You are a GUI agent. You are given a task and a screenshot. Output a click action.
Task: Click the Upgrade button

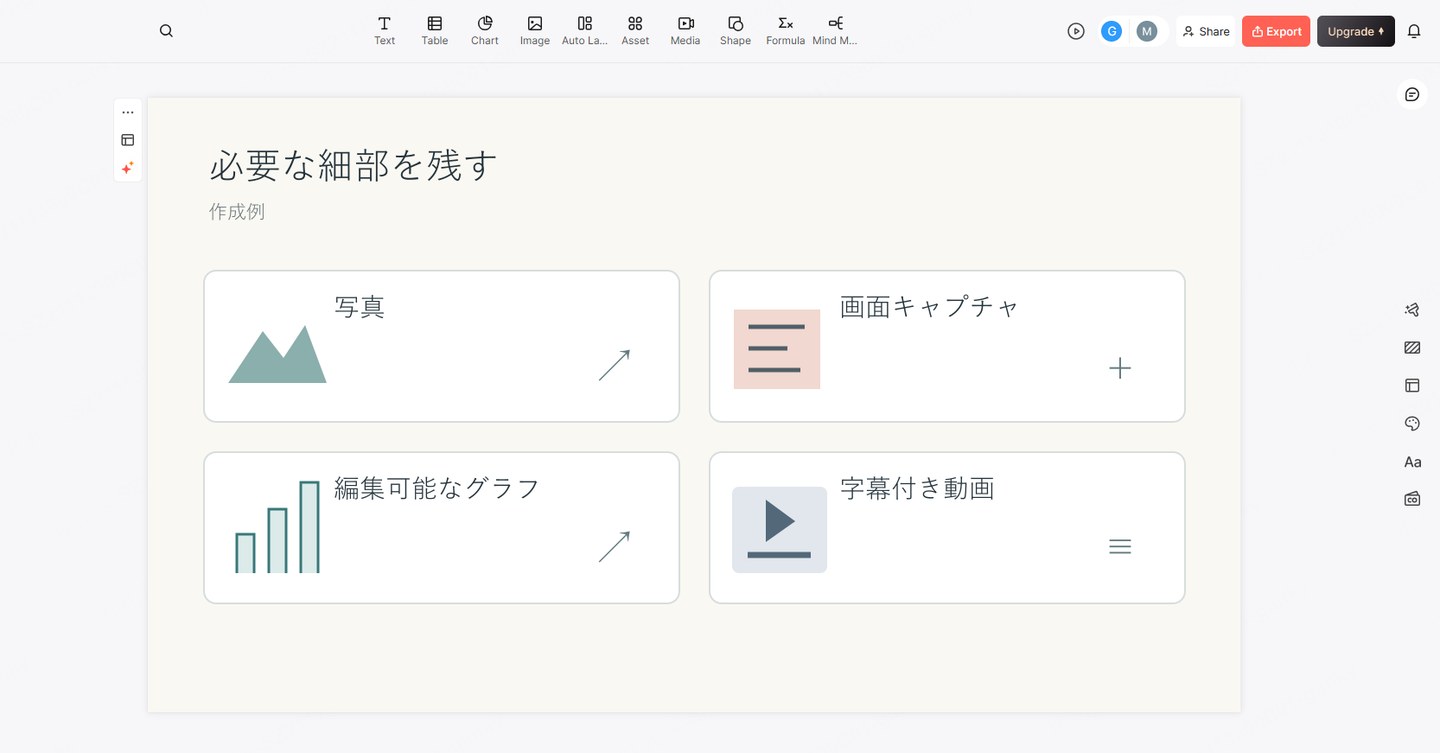[x=1356, y=31]
